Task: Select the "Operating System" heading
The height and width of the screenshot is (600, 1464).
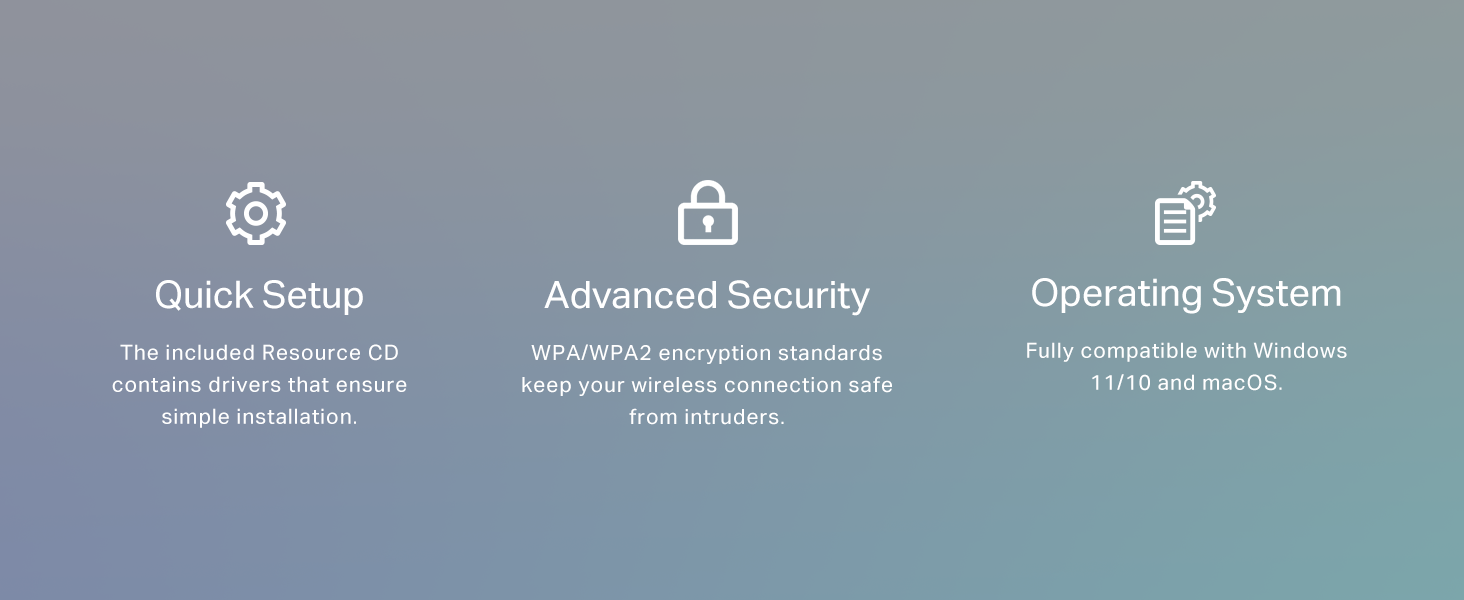Action: pos(1186,293)
